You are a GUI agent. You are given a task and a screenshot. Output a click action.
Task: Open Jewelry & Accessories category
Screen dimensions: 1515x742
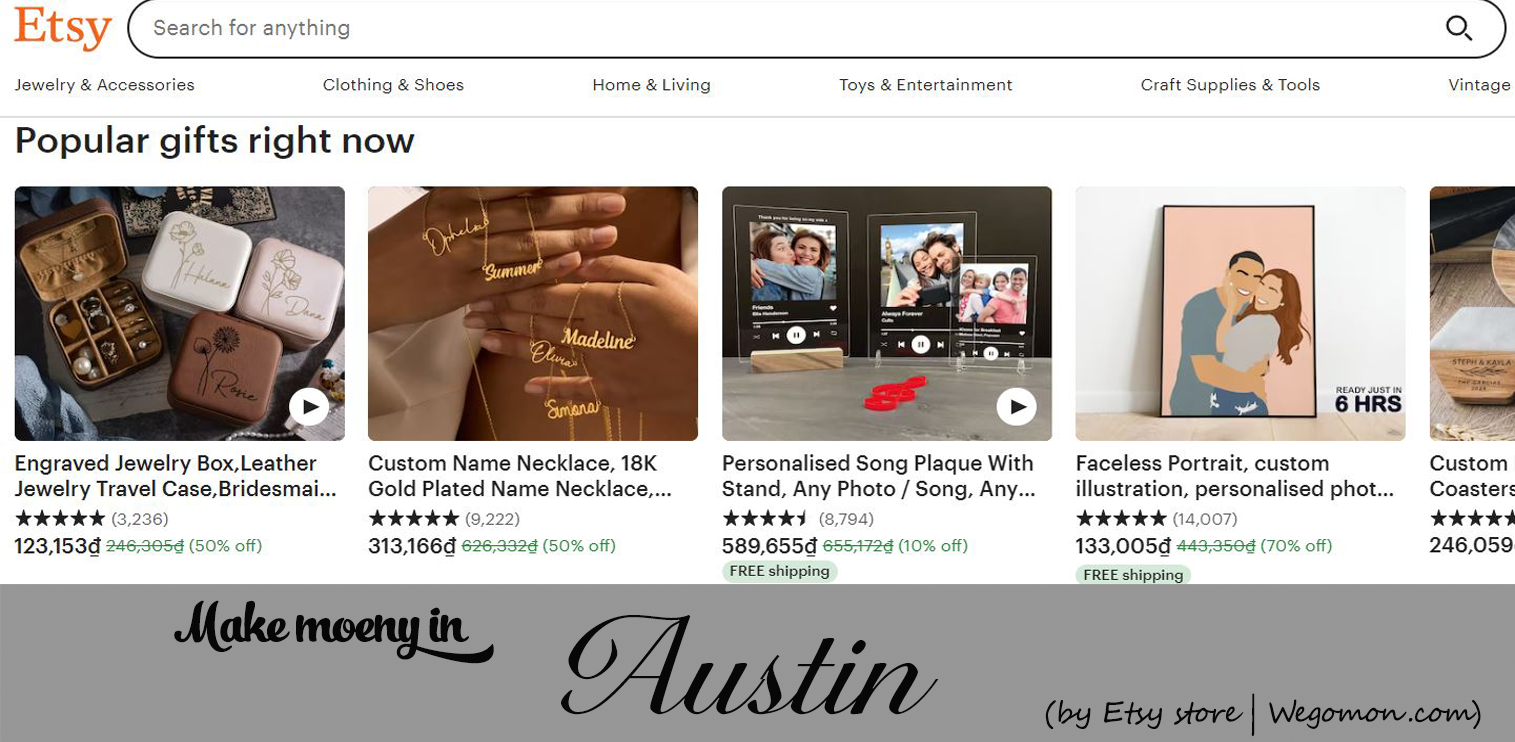coord(105,85)
